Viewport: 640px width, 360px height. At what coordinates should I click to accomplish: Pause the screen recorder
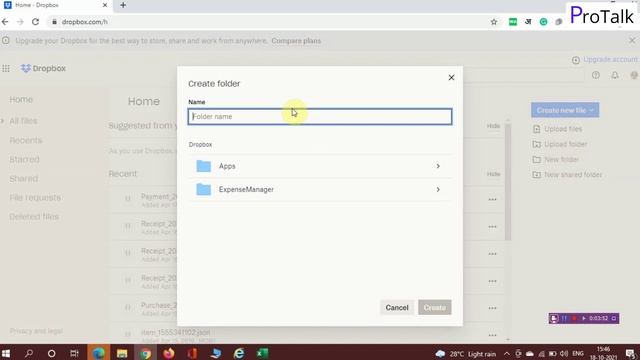tap(564, 318)
